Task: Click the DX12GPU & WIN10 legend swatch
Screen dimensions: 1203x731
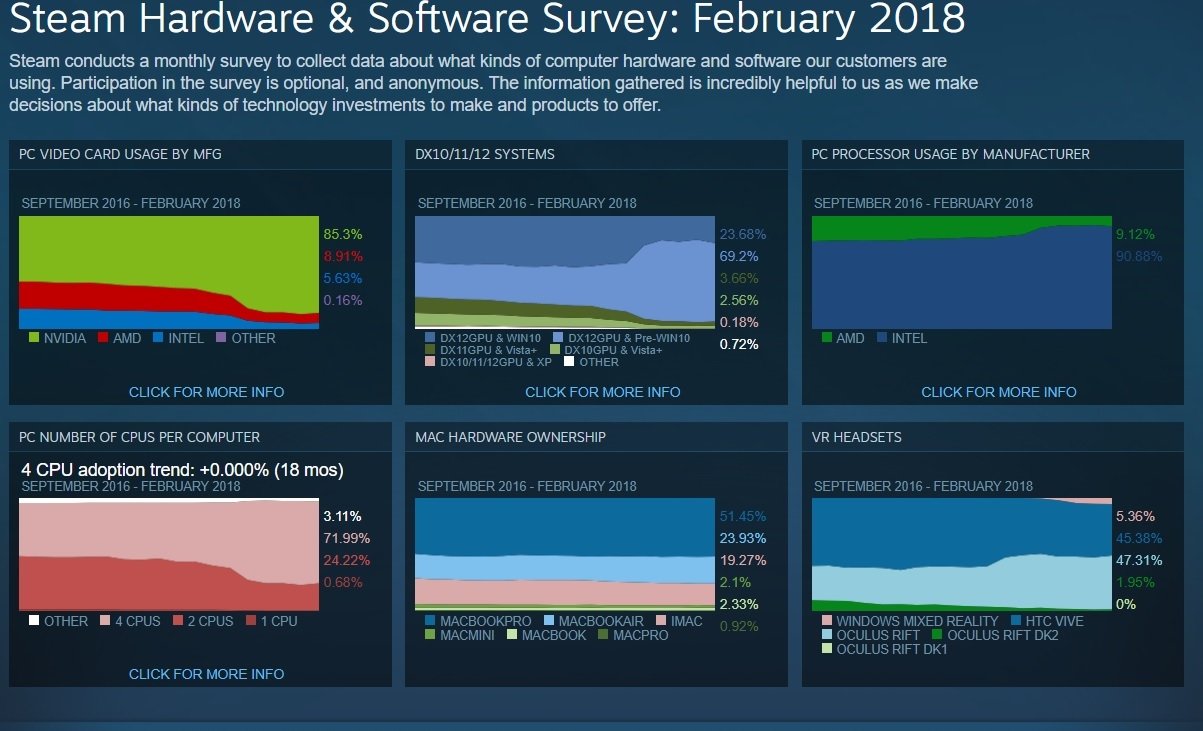Action: pos(430,338)
